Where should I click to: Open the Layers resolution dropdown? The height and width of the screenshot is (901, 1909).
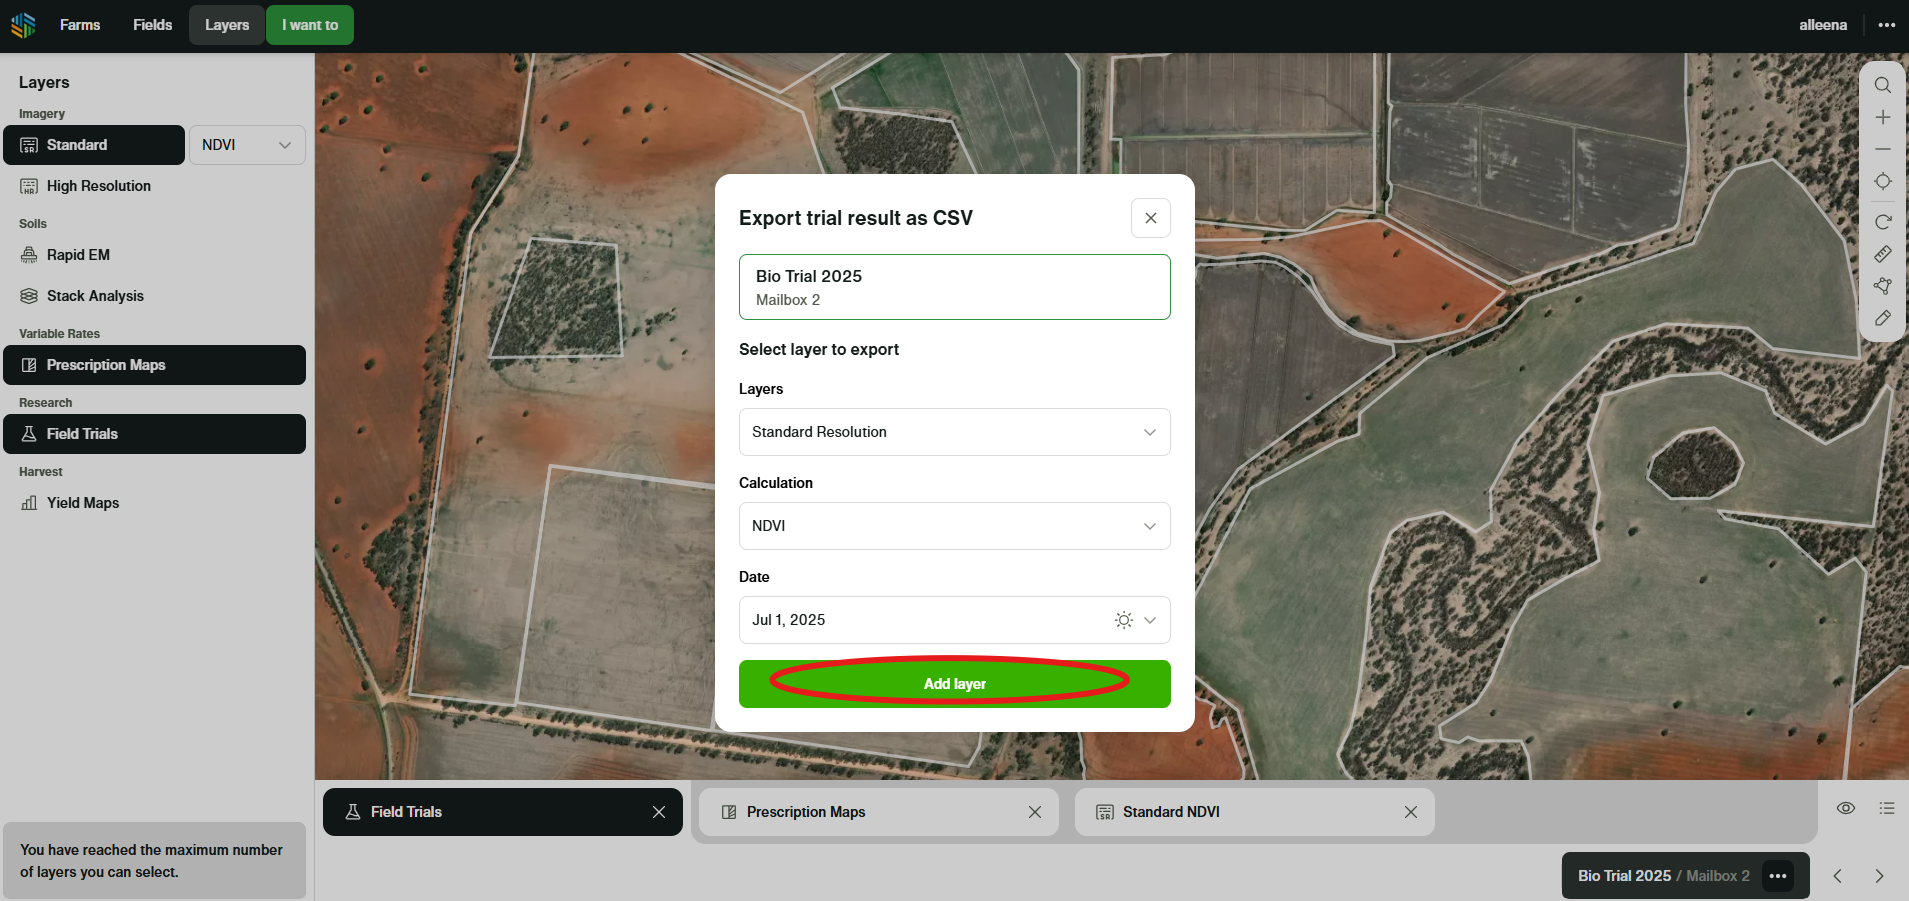pyautogui.click(x=954, y=432)
